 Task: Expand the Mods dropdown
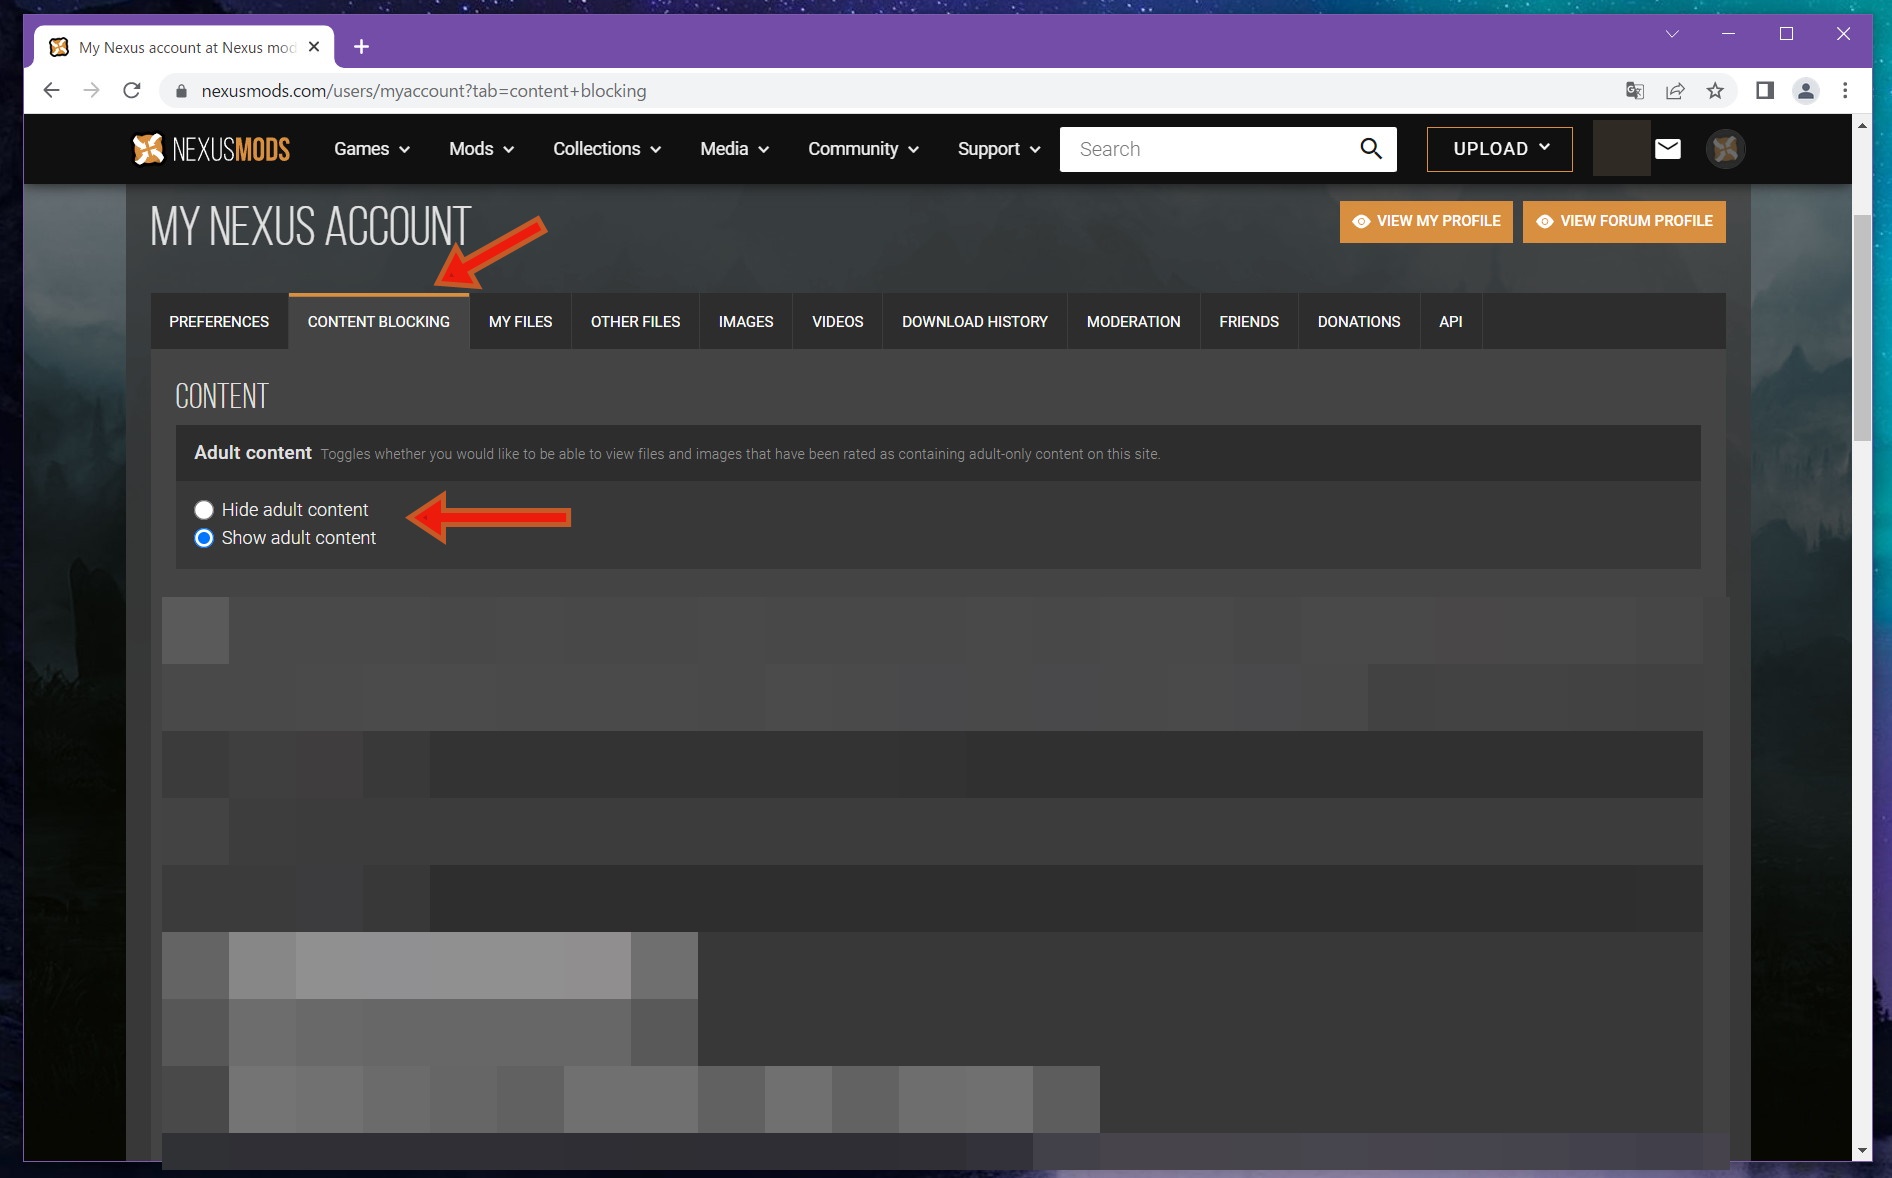[x=481, y=149]
